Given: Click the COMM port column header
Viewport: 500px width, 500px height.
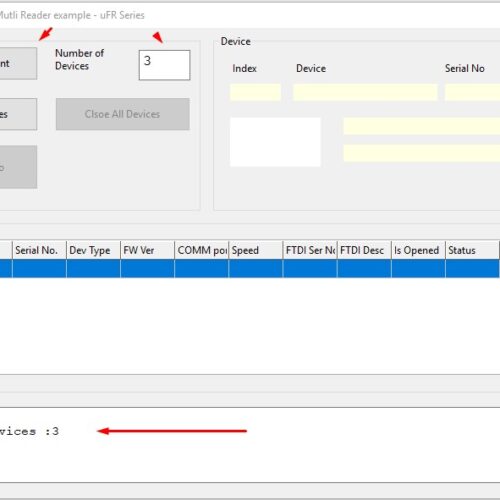Looking at the screenshot, I should [202, 250].
